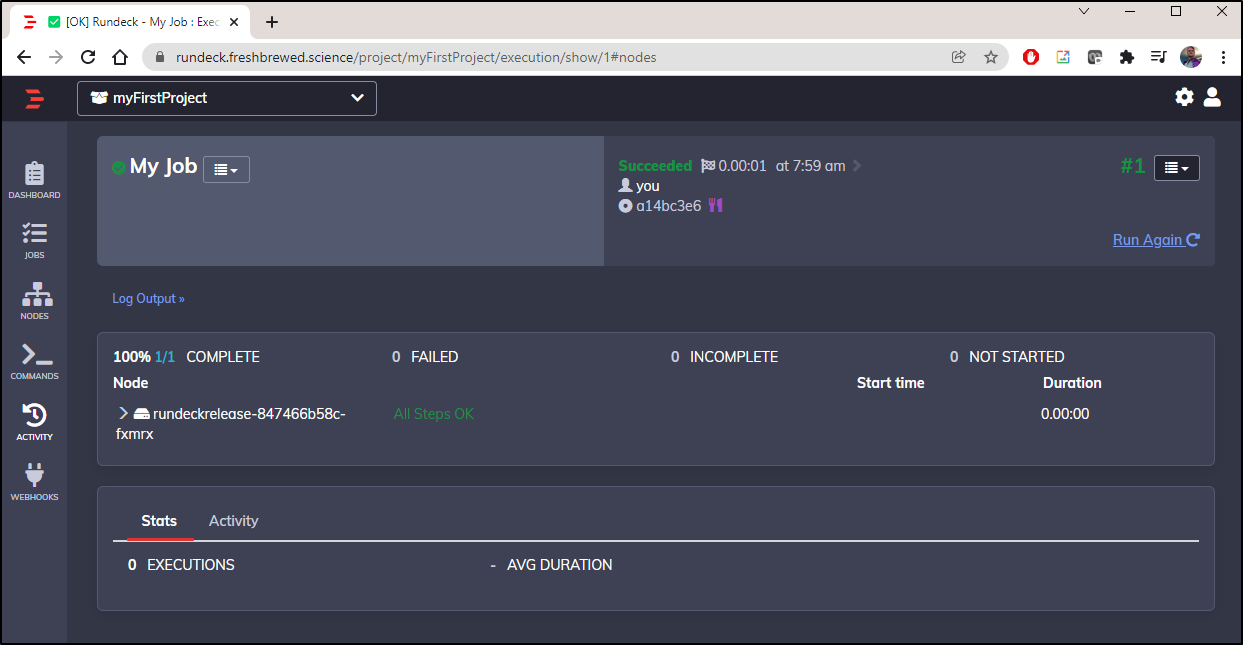Open the settings gear menu
The image size is (1243, 645).
click(1185, 97)
